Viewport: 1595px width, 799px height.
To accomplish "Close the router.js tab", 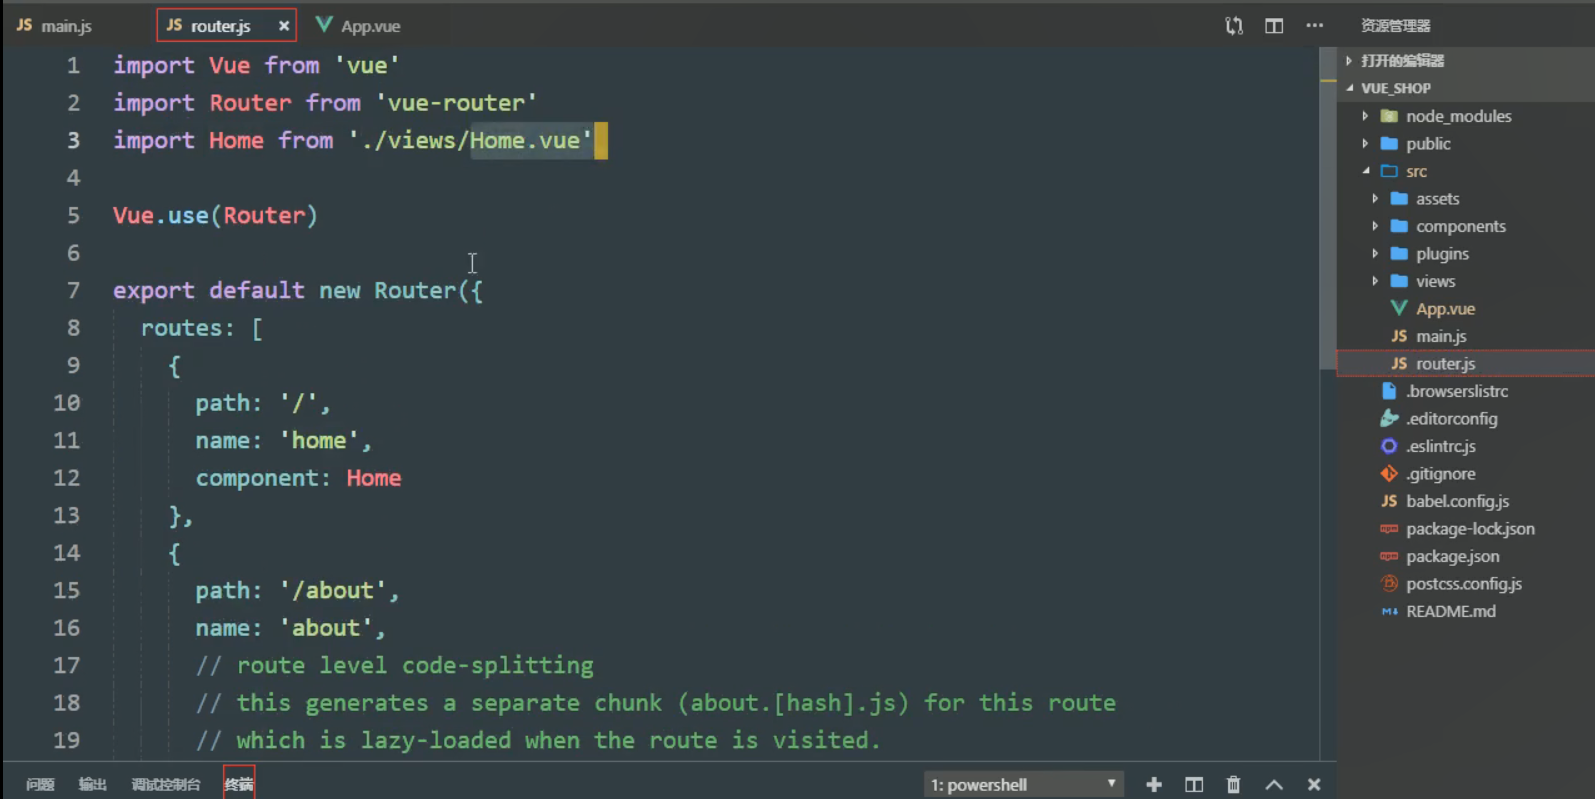I will point(284,26).
